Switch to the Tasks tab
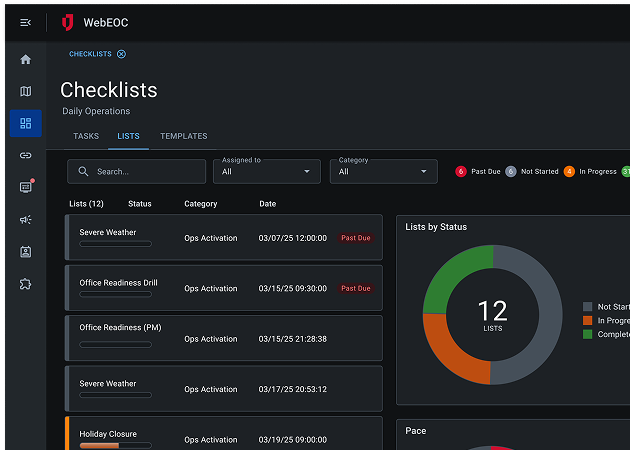This screenshot has height=450, width=630. tap(86, 136)
